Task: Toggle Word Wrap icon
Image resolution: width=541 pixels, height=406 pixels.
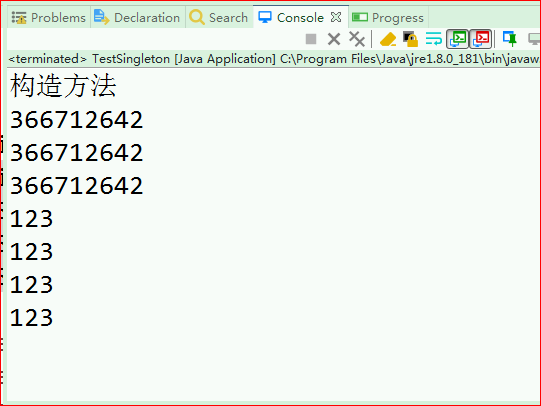Action: [x=434, y=39]
